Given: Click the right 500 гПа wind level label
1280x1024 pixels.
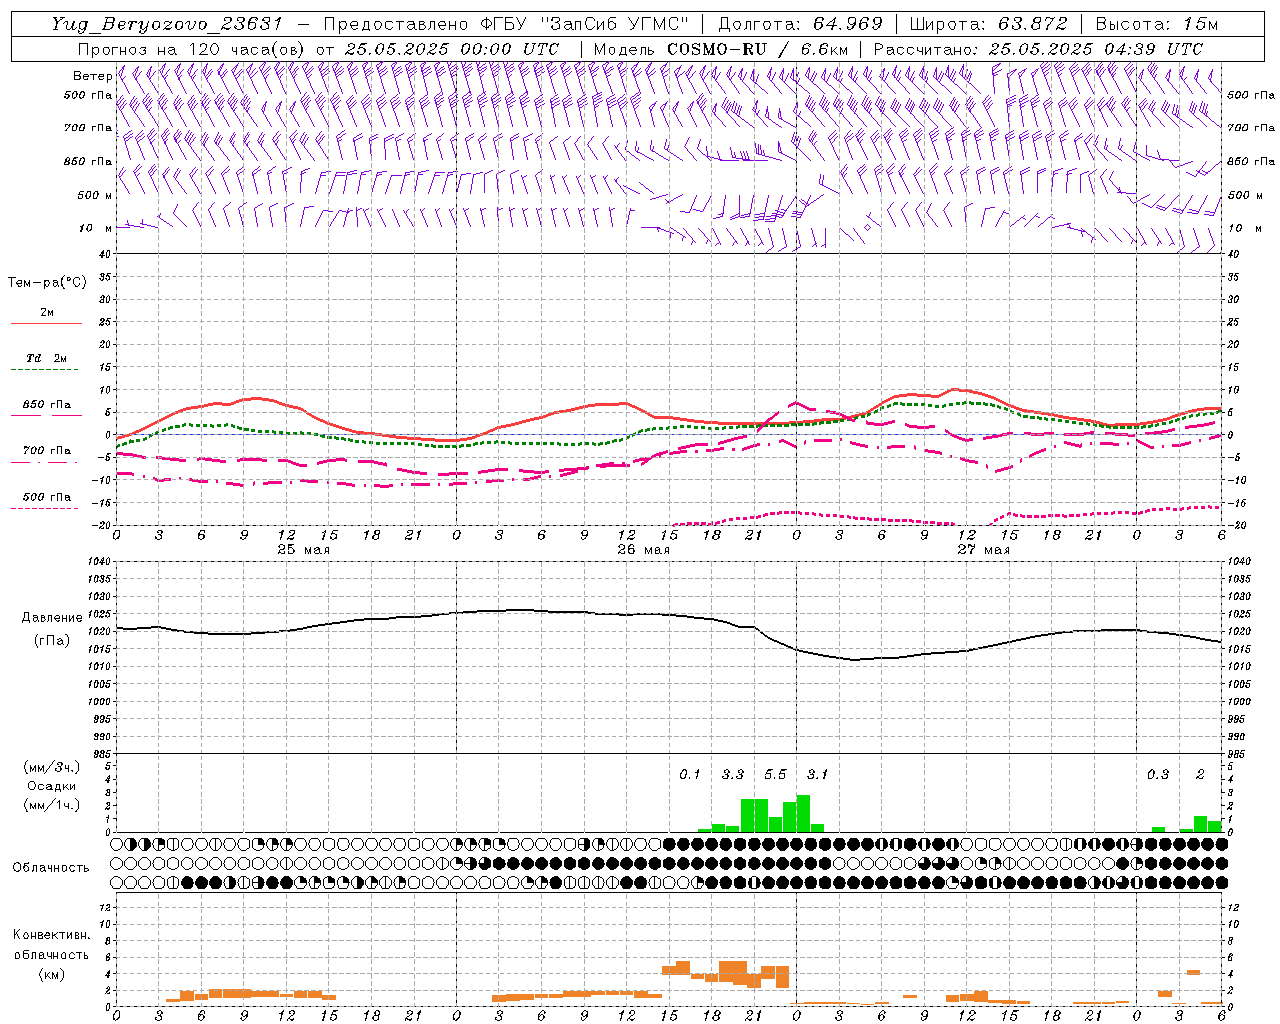Looking at the screenshot, I should coord(1252,95).
